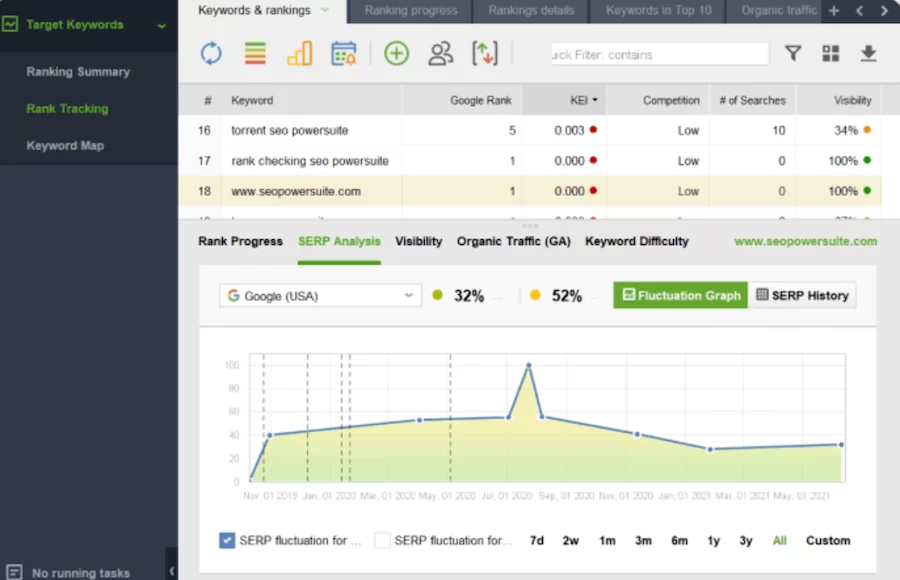Click the red KEI dot for torrent row
The height and width of the screenshot is (580, 900).
593,130
